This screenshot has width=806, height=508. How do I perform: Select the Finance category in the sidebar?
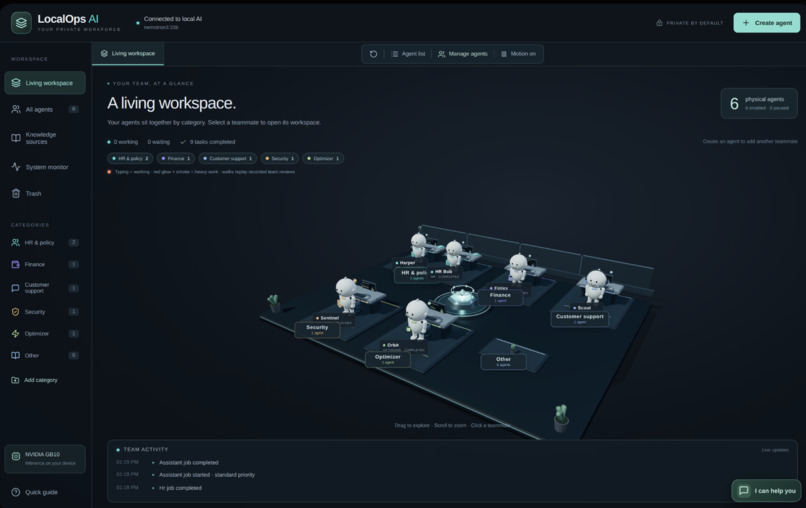(x=45, y=264)
